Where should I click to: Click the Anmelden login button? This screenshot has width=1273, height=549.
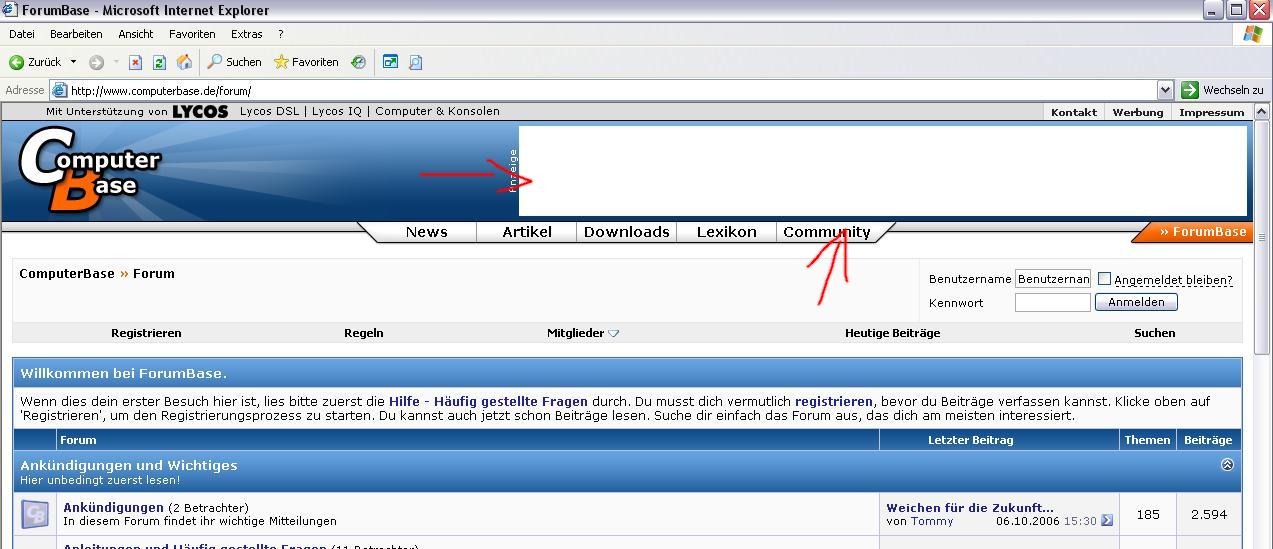point(1136,302)
